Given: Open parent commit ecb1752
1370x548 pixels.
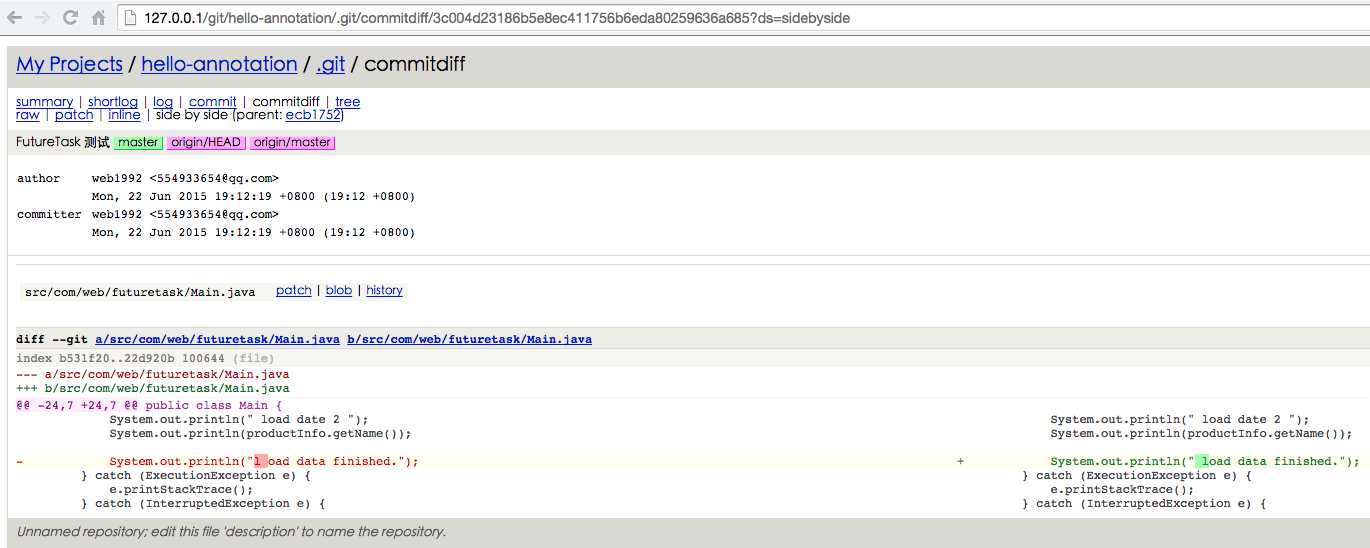Looking at the screenshot, I should click(313, 115).
